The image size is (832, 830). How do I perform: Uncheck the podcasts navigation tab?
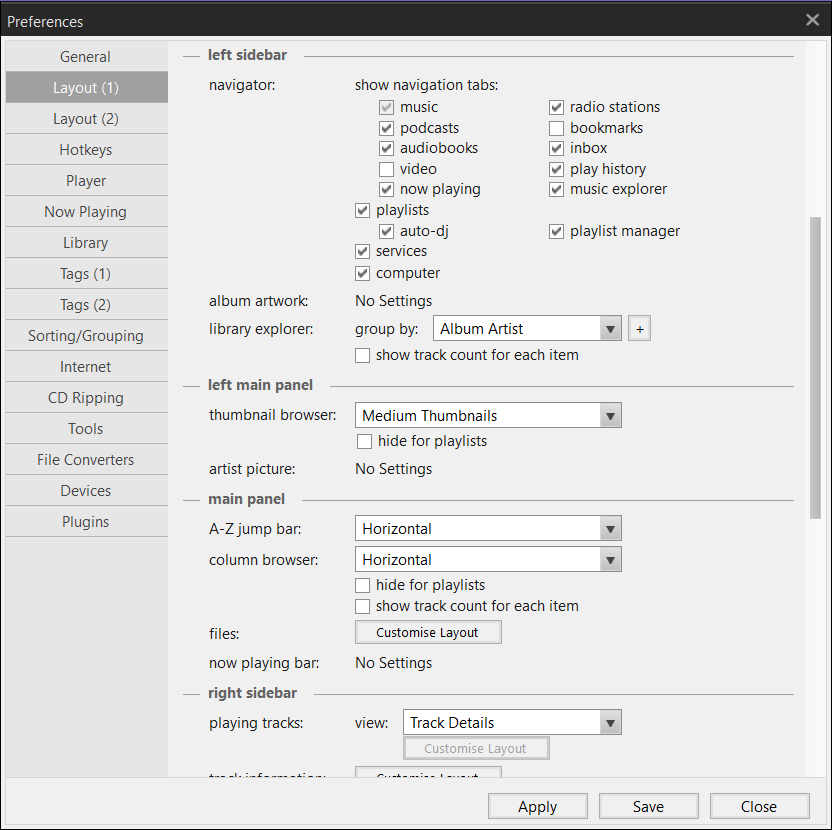[x=386, y=128]
